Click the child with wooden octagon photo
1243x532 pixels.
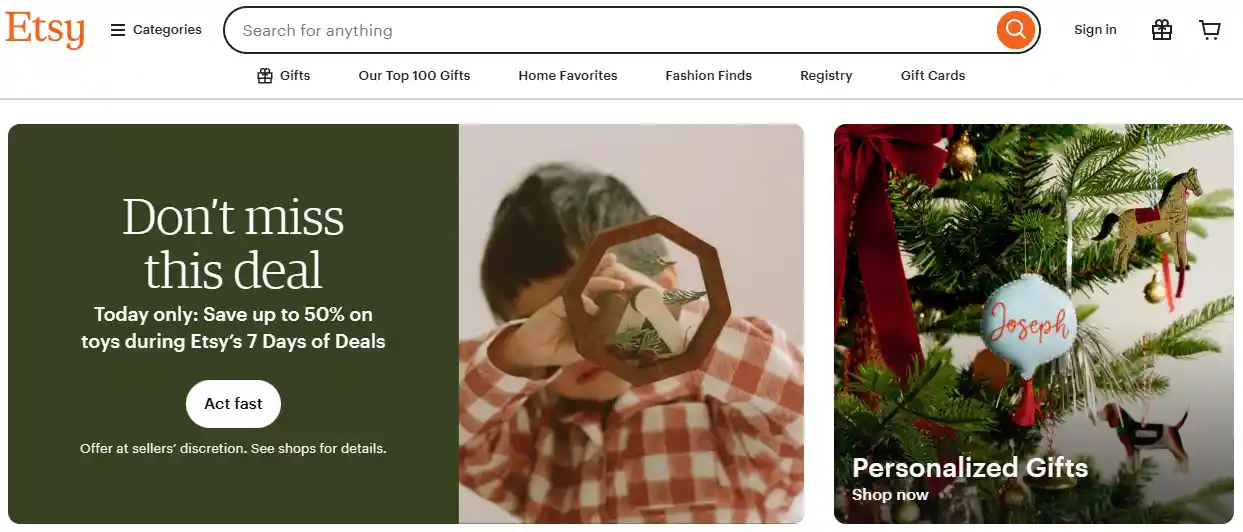tap(631, 323)
